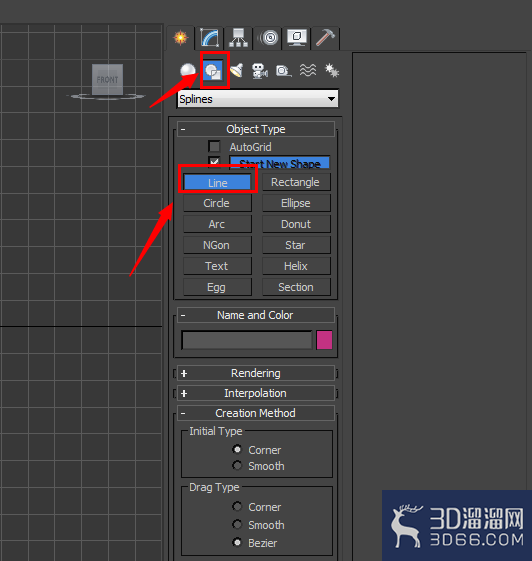
Task: Choose the Text spline button
Action: pyautogui.click(x=218, y=266)
